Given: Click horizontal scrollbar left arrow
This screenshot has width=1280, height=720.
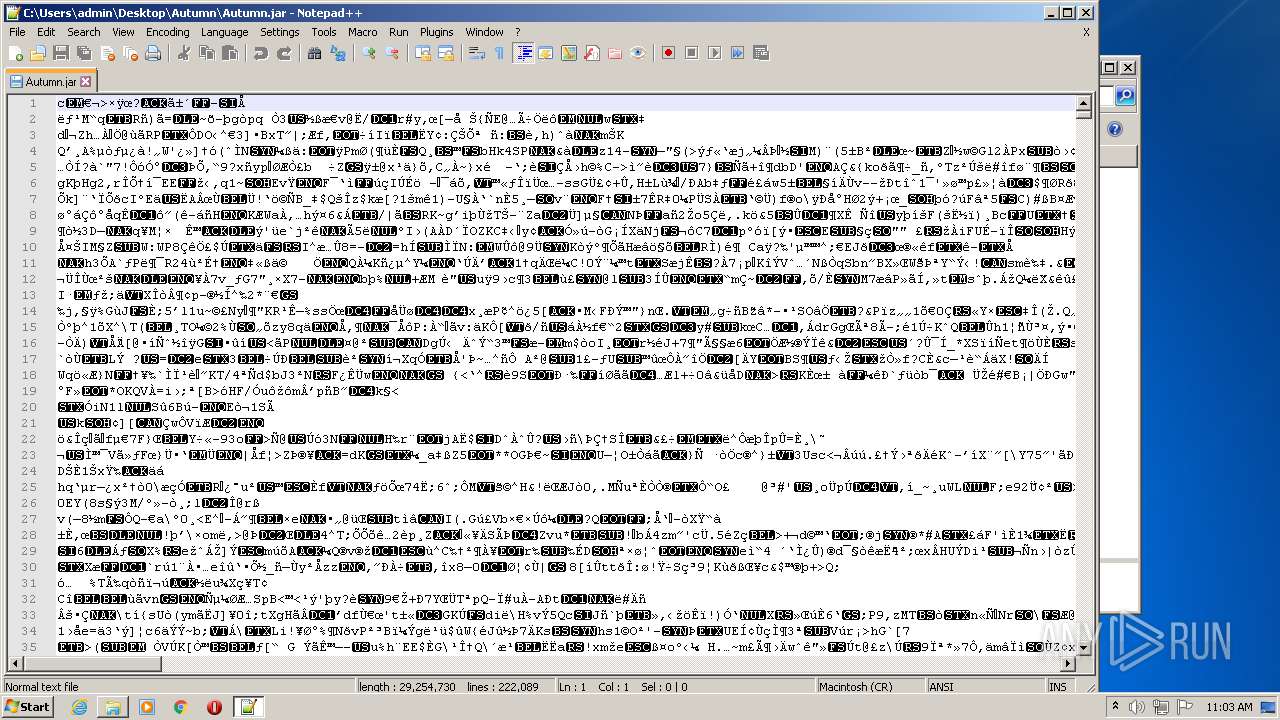Looking at the screenshot, I should 14,663.
